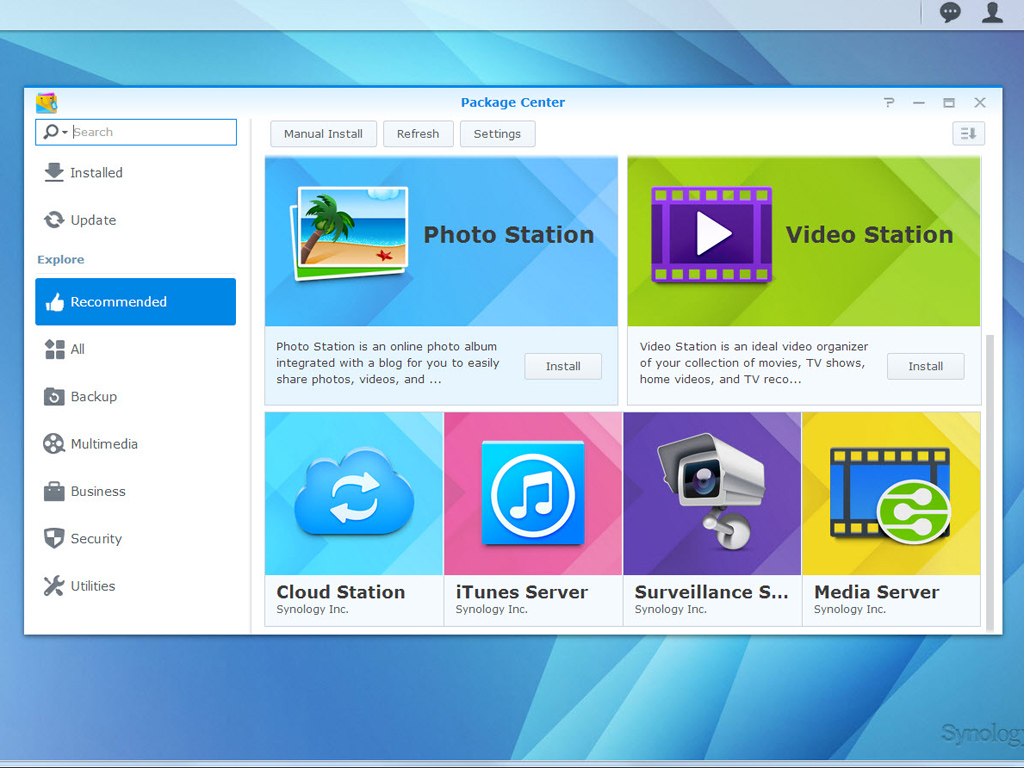Click the package list vertical scrollbar

point(990,483)
